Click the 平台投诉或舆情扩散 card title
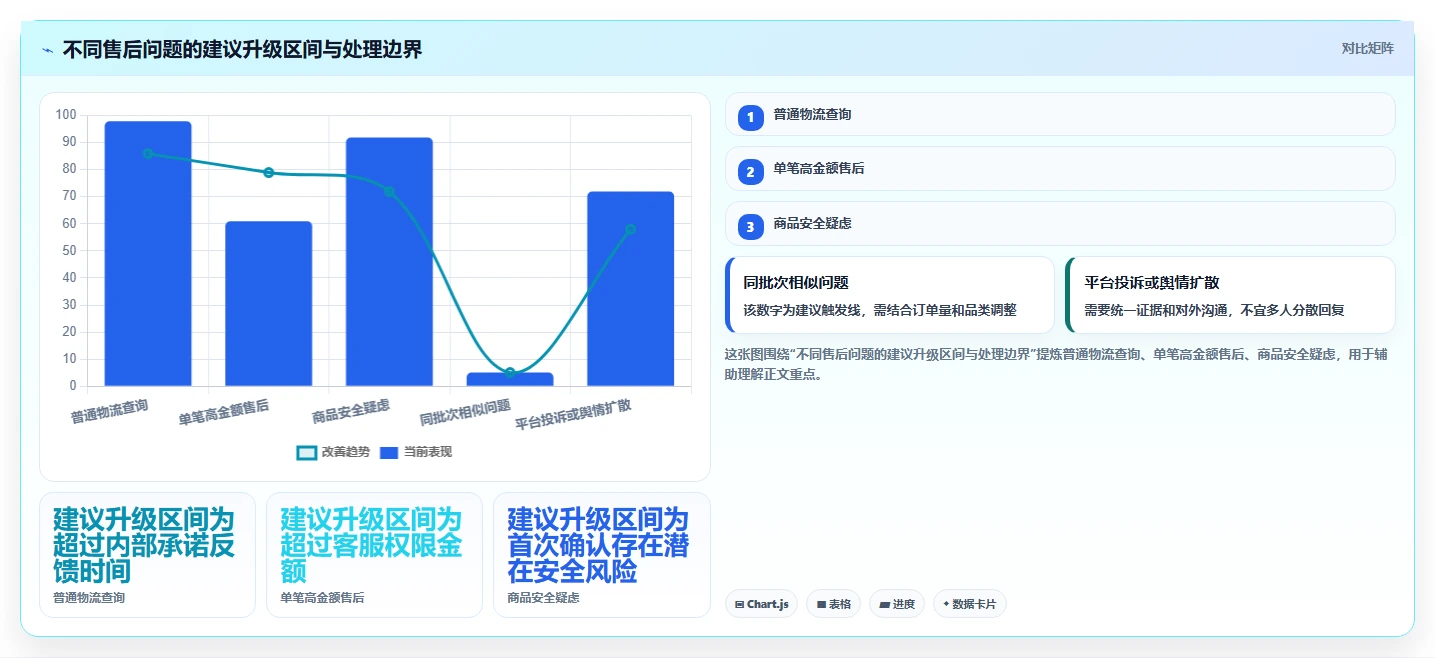Viewport: 1435px width, 658px height. (1152, 283)
